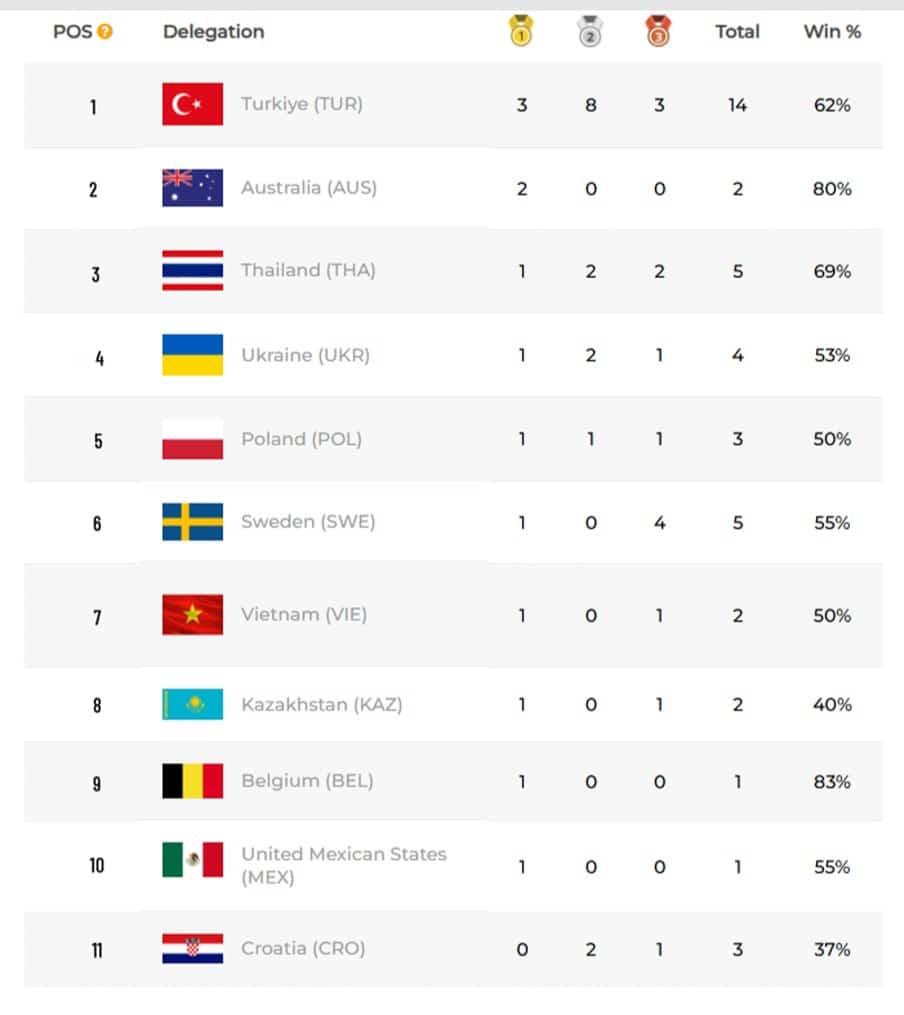The height and width of the screenshot is (1015, 904).
Task: Open United Mexican States (MEX) delegation
Action: pos(344,865)
